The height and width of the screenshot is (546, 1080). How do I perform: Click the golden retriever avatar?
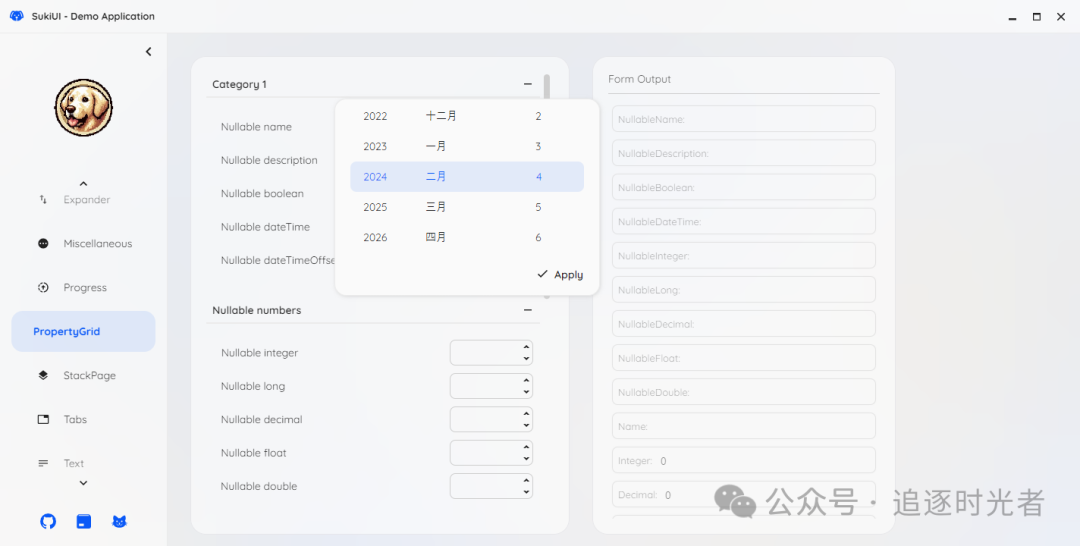pyautogui.click(x=83, y=107)
